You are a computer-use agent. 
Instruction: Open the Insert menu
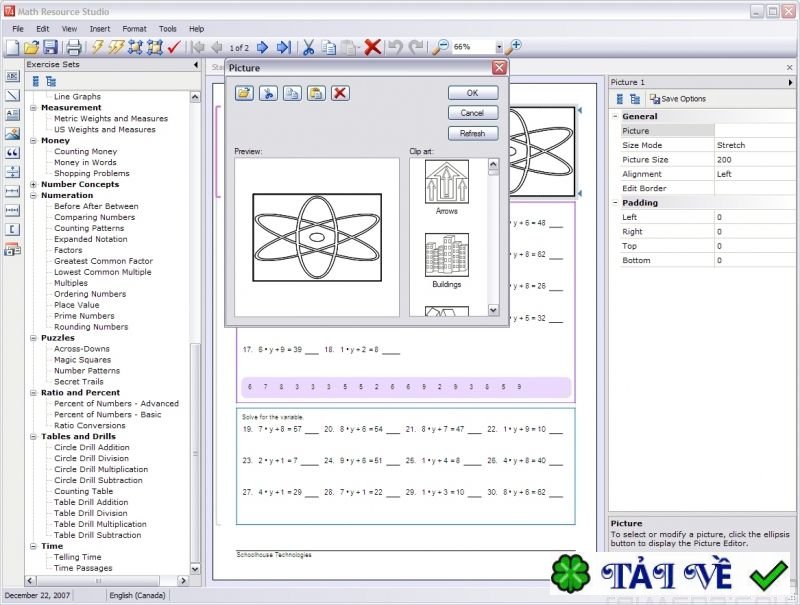pyautogui.click(x=100, y=29)
